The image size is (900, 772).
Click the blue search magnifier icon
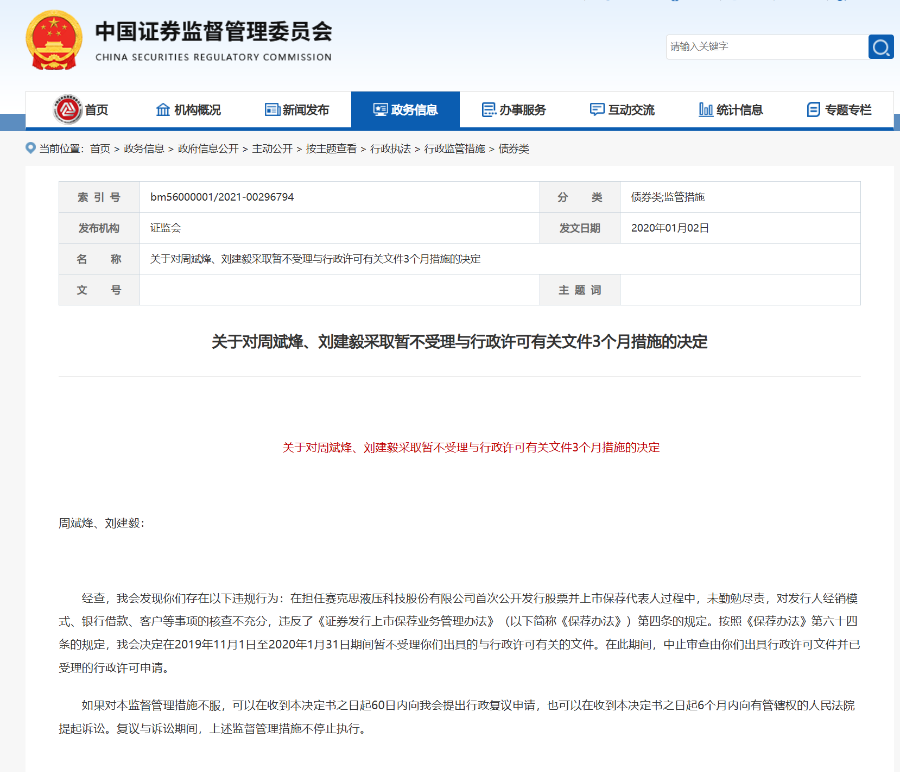tap(880, 47)
